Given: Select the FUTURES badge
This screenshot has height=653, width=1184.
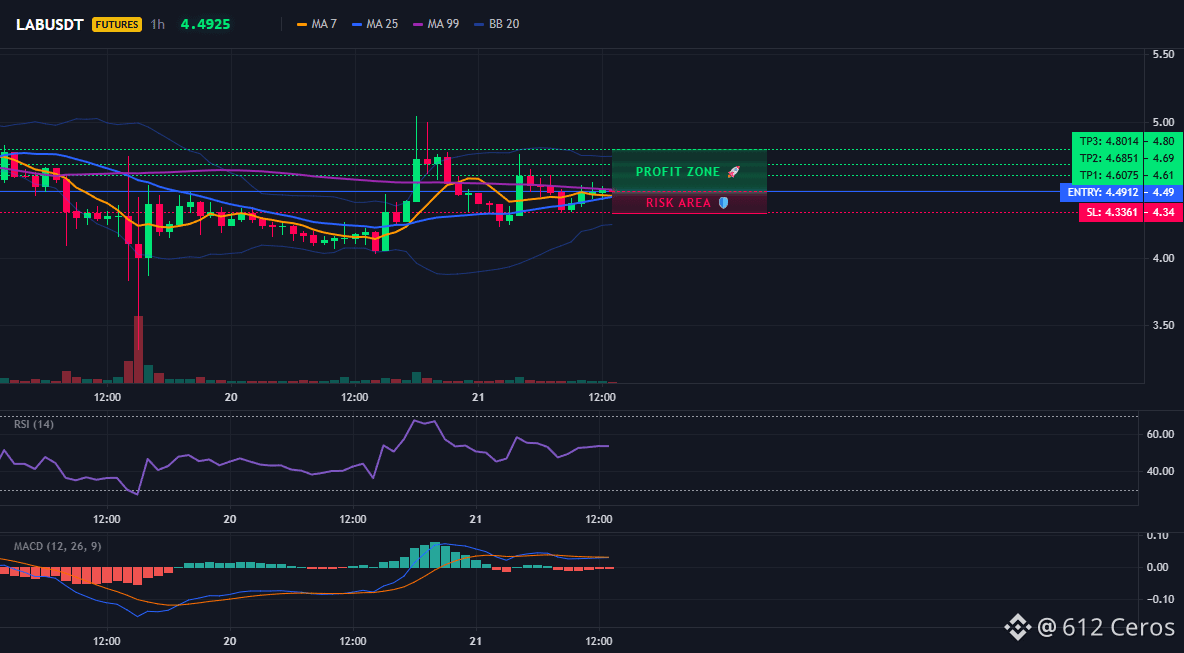Looking at the screenshot, I should tap(117, 24).
